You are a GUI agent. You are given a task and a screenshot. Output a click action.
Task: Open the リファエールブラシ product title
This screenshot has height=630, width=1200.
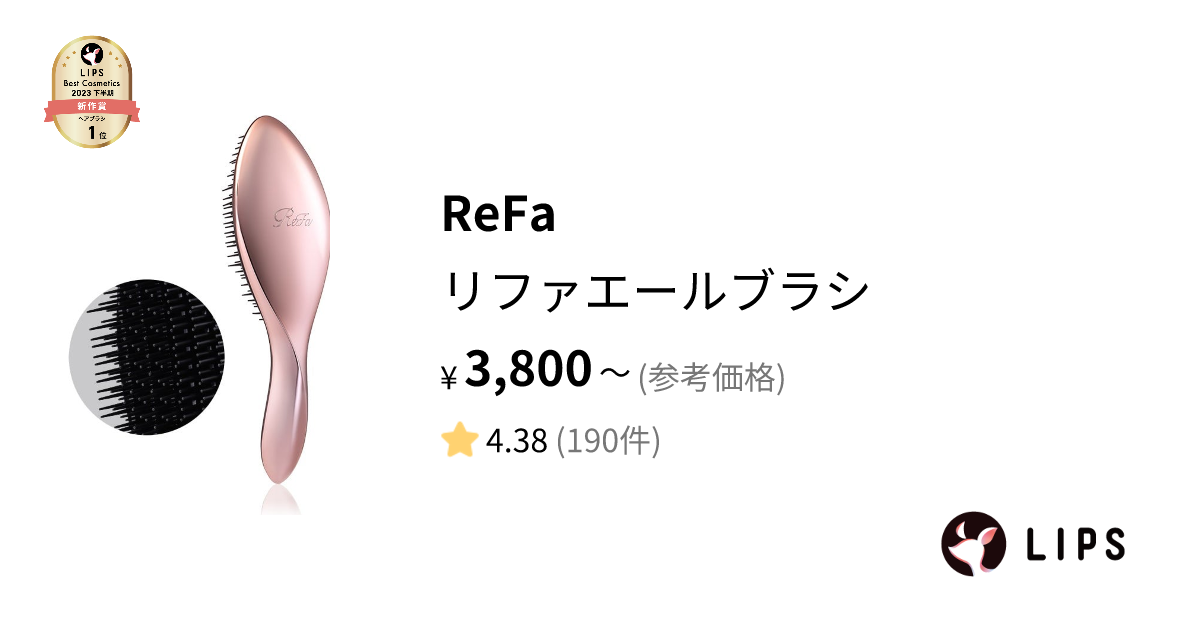pyautogui.click(x=655, y=293)
